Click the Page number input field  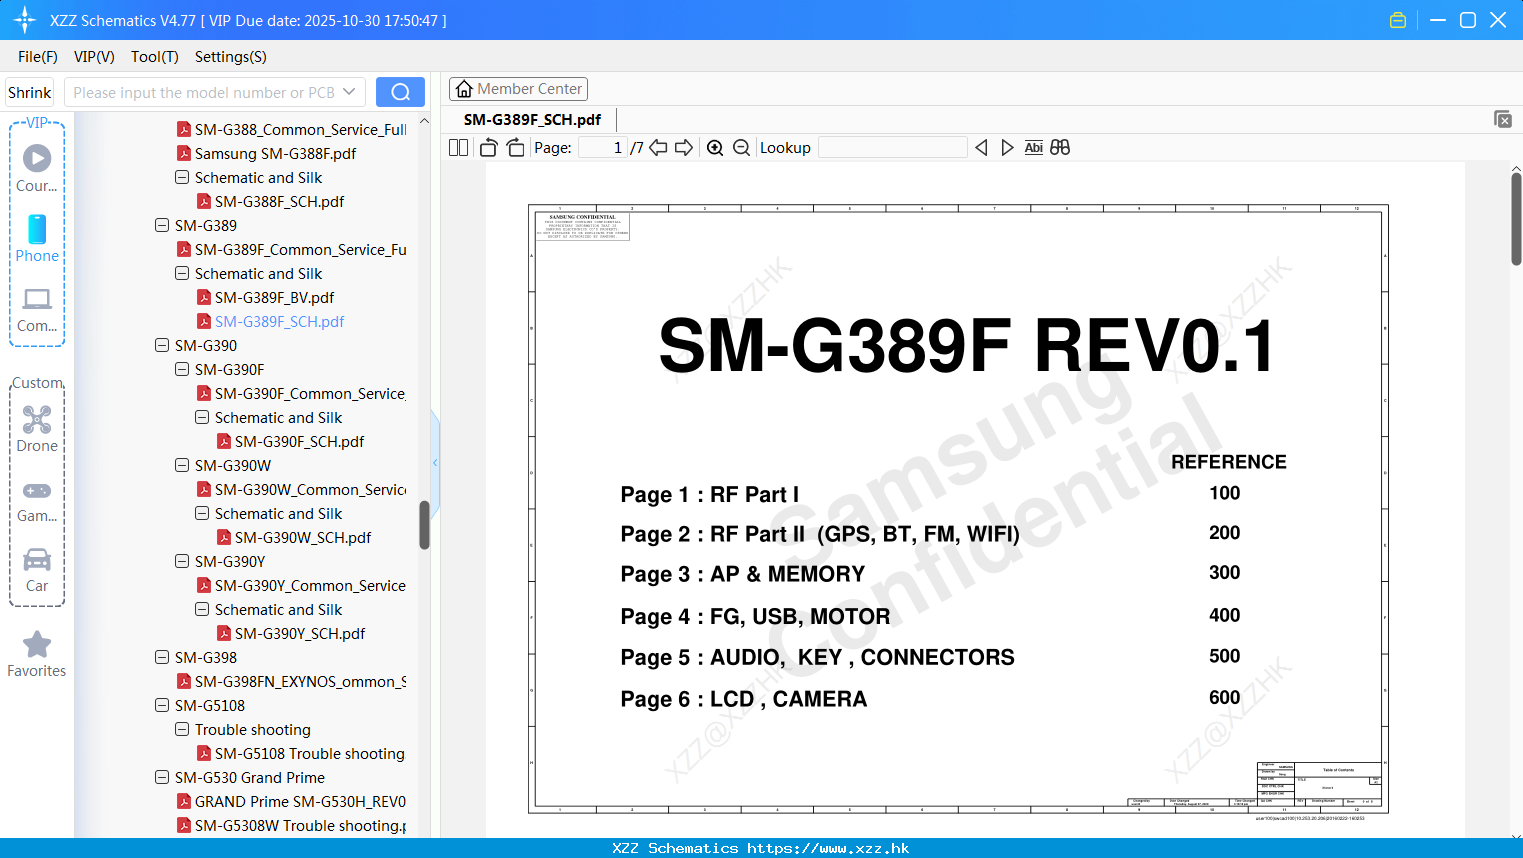click(603, 148)
